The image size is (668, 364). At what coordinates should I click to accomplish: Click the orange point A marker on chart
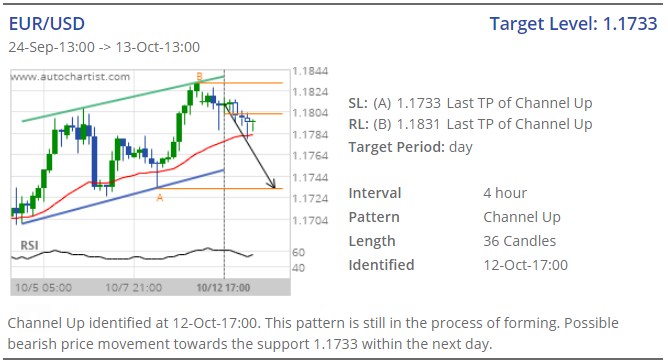160,198
